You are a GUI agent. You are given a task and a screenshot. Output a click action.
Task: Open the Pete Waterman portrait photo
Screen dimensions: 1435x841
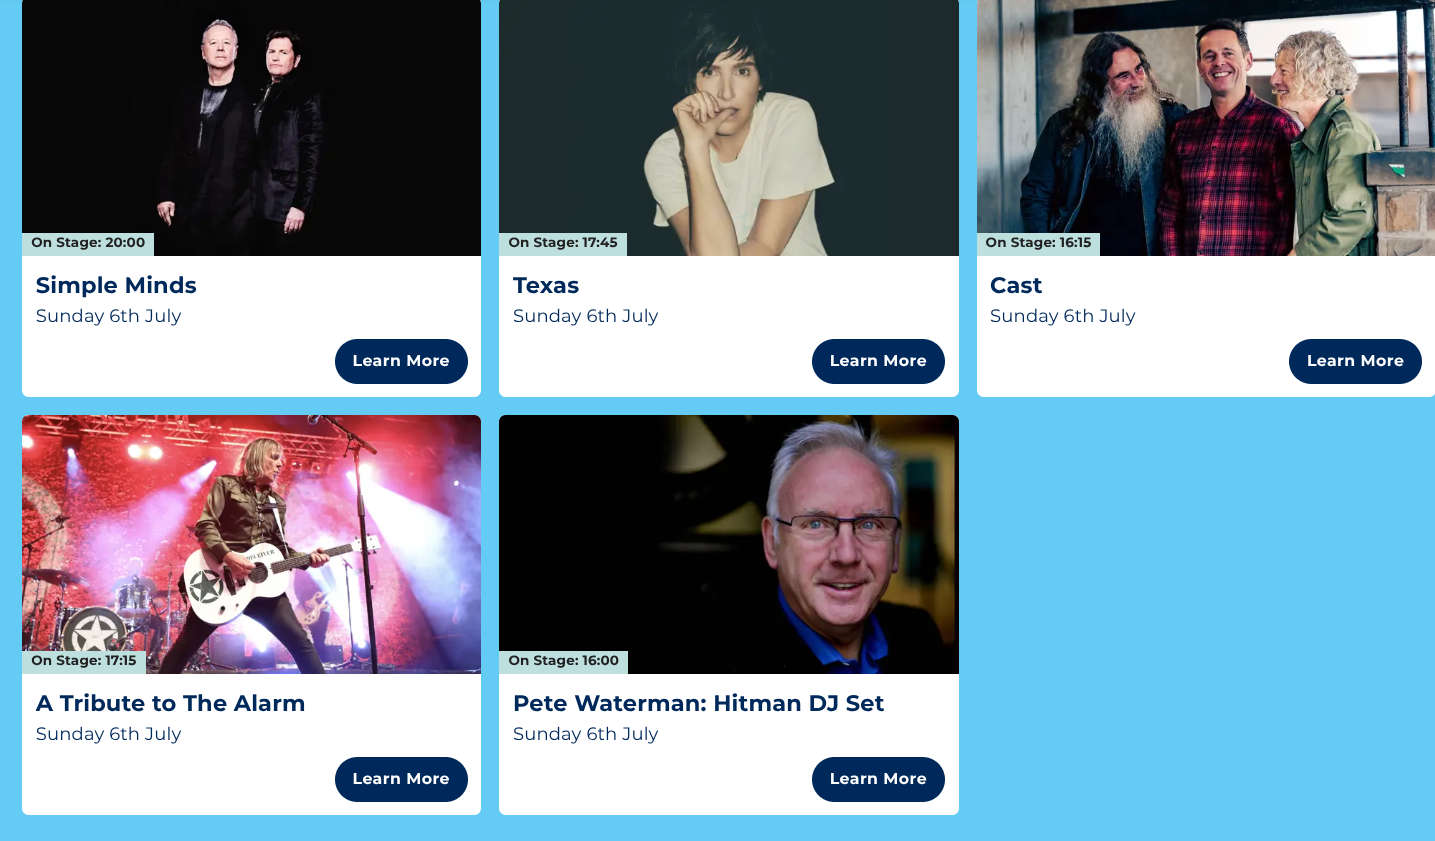coord(729,544)
